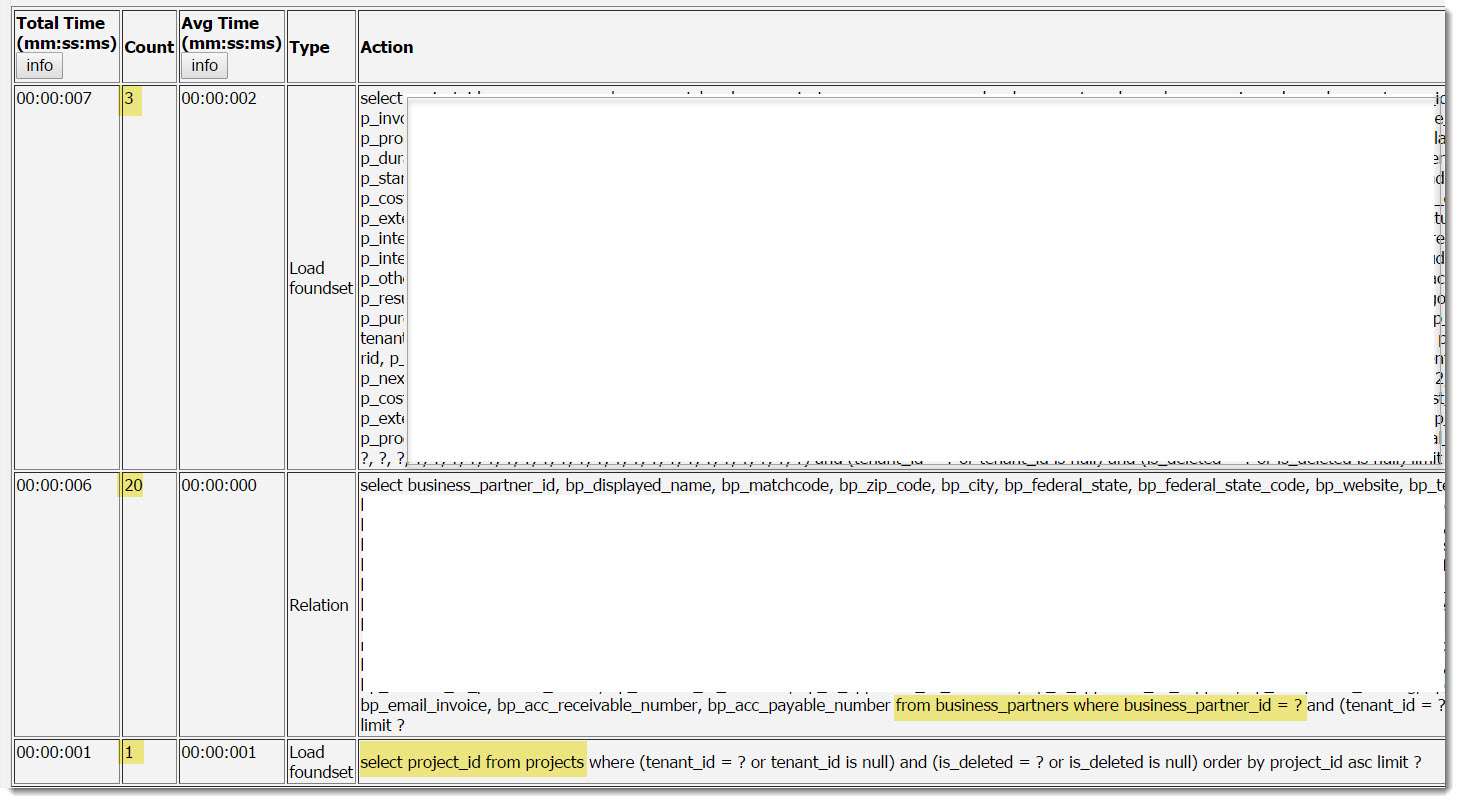Click highlighted 'select project_id from projects' text
The image size is (1460, 803).
point(472,762)
